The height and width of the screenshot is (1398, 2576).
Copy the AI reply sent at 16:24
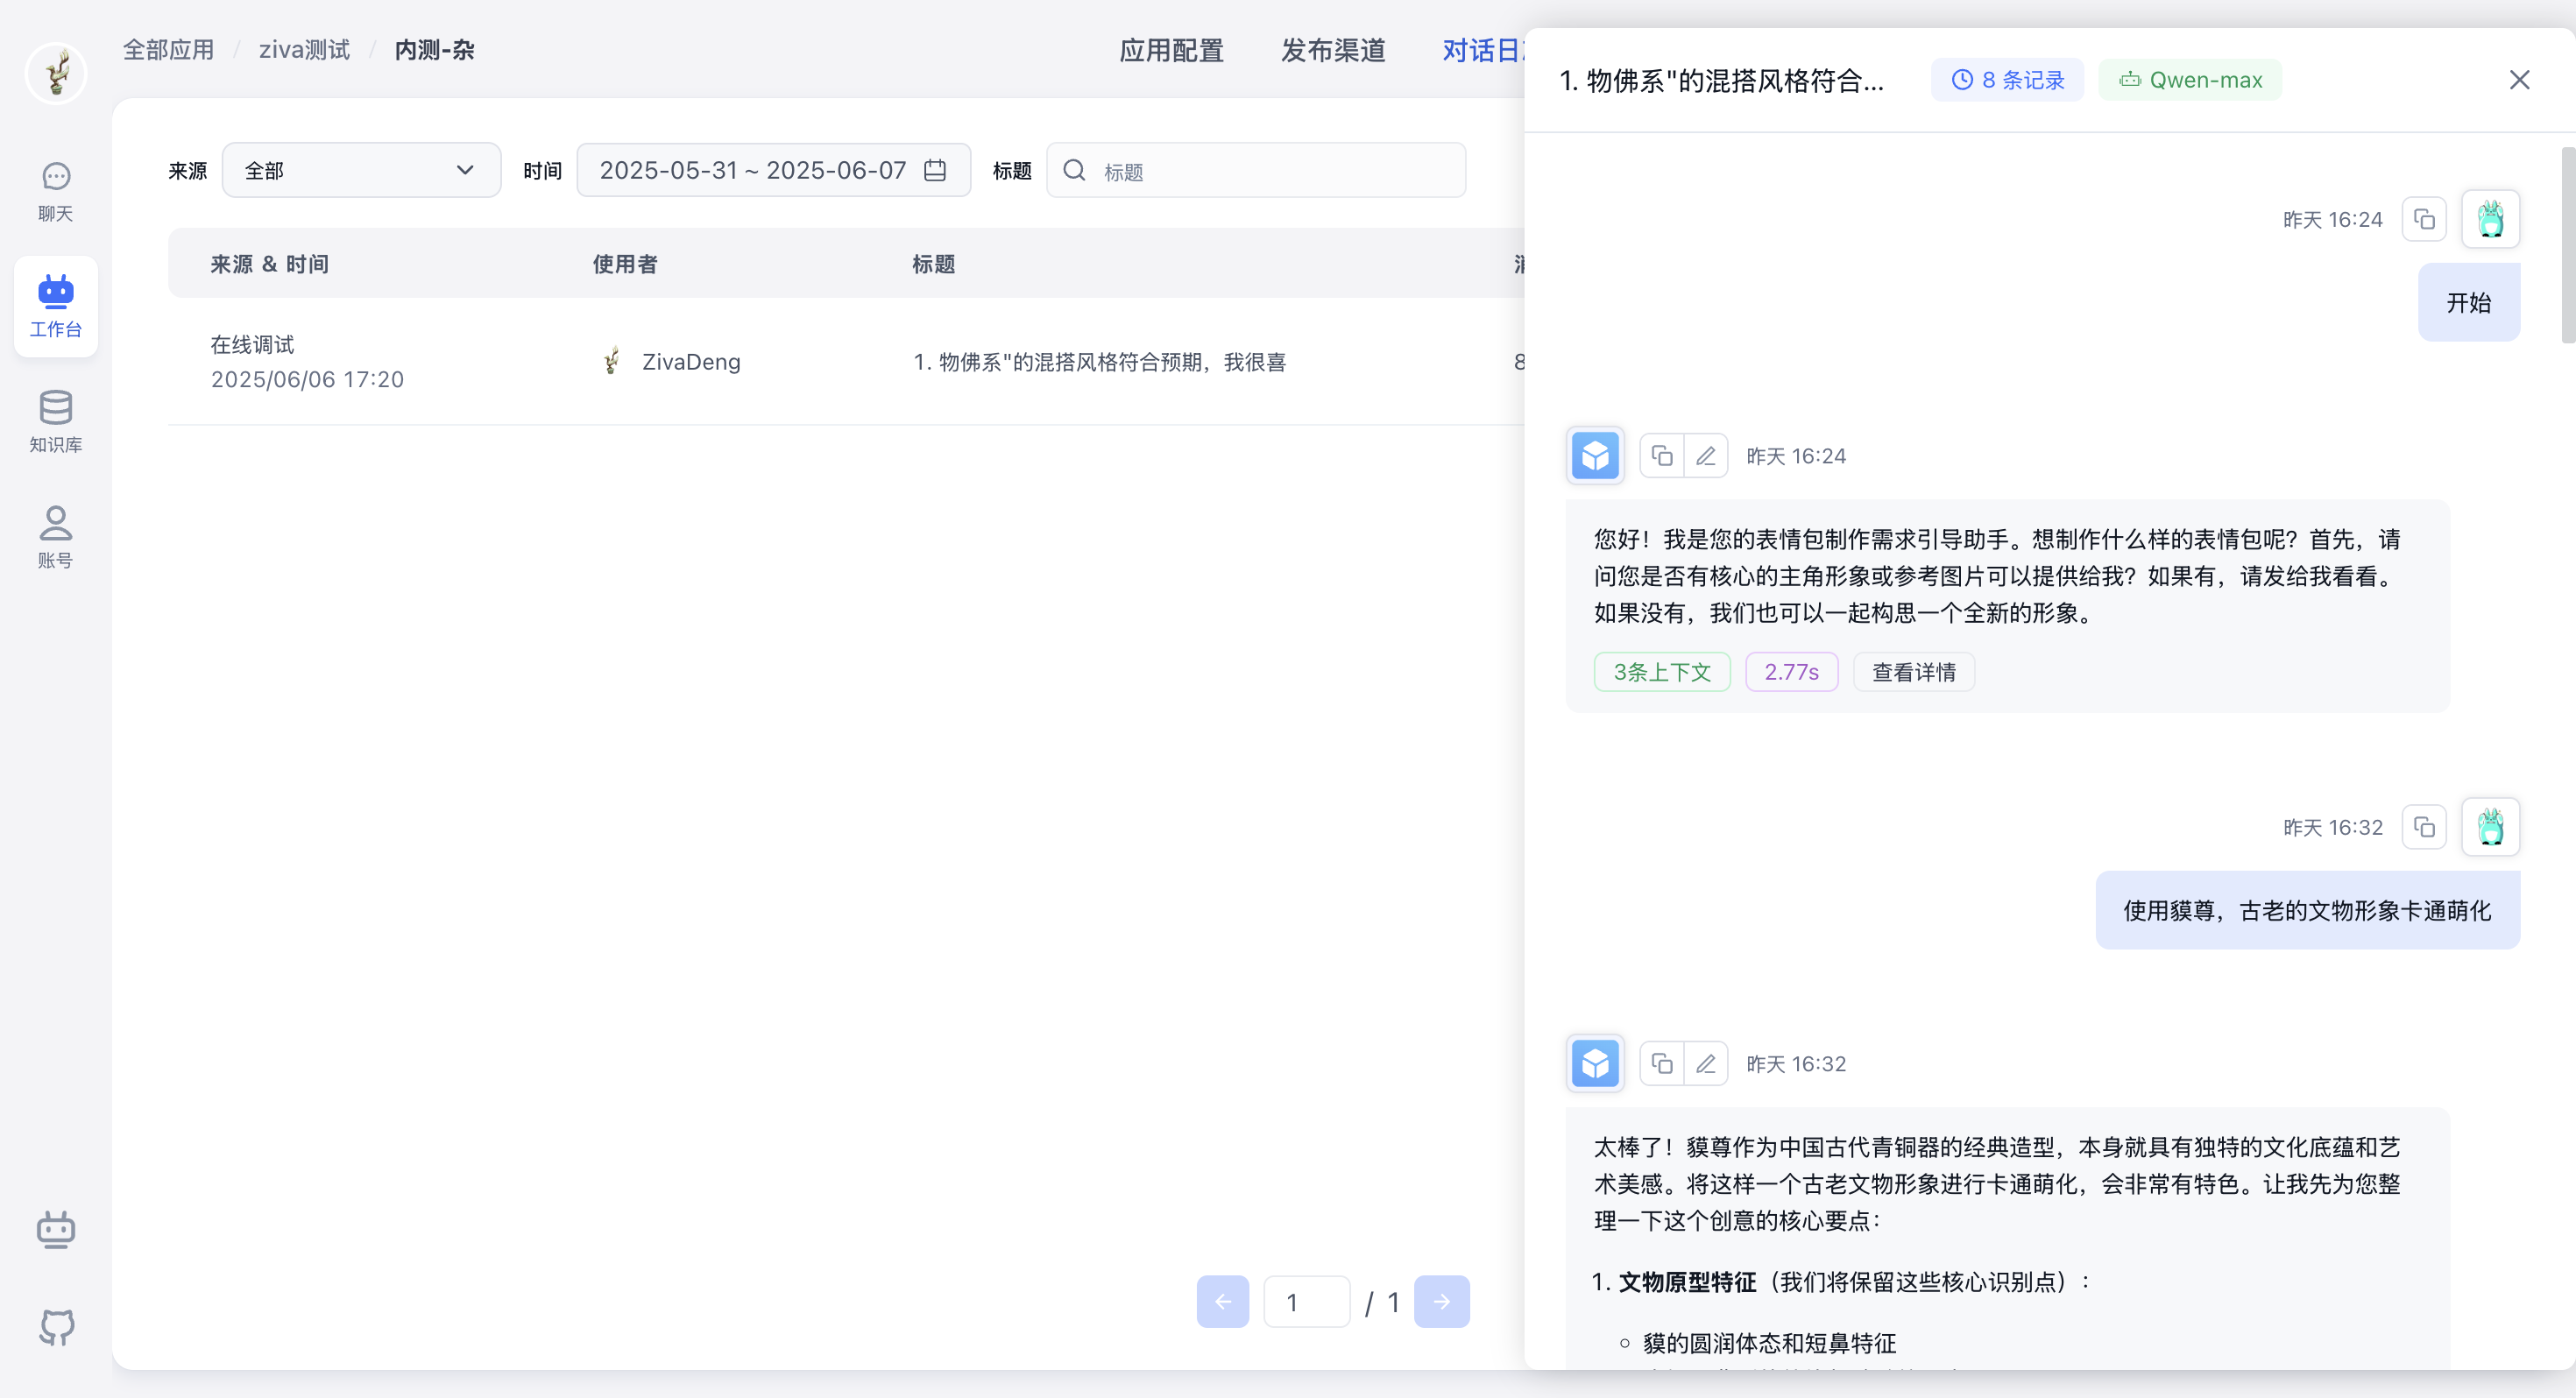pyautogui.click(x=1662, y=456)
